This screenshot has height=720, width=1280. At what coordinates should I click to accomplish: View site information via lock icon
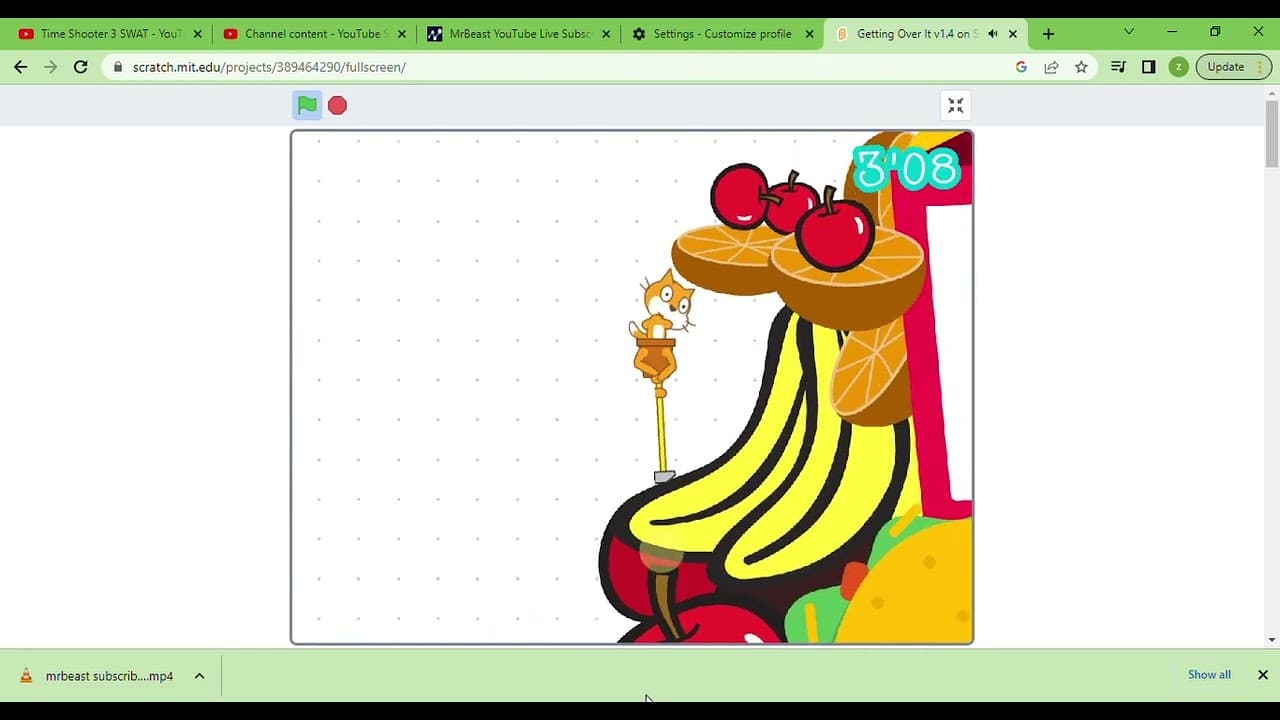pyautogui.click(x=118, y=67)
